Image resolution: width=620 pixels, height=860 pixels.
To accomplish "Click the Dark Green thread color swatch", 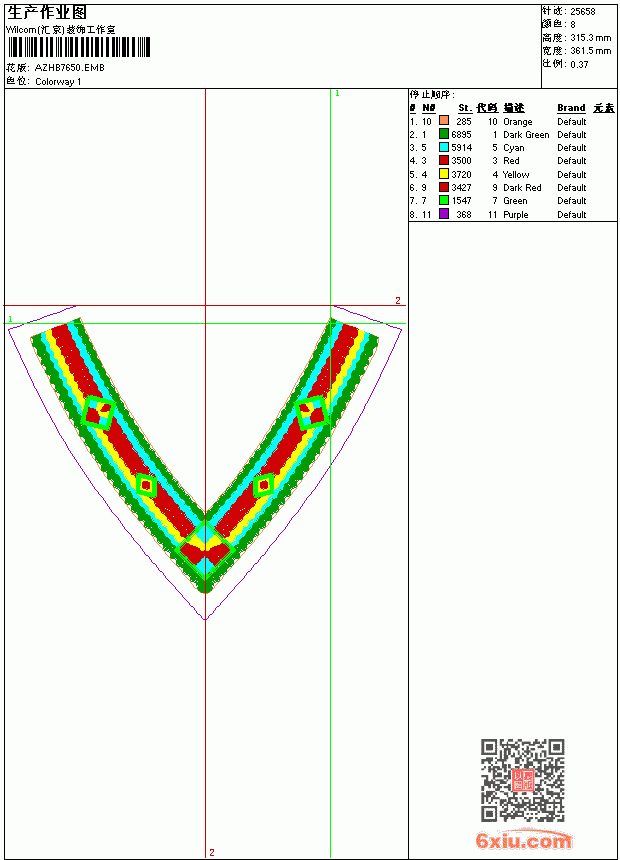I will pyautogui.click(x=444, y=134).
